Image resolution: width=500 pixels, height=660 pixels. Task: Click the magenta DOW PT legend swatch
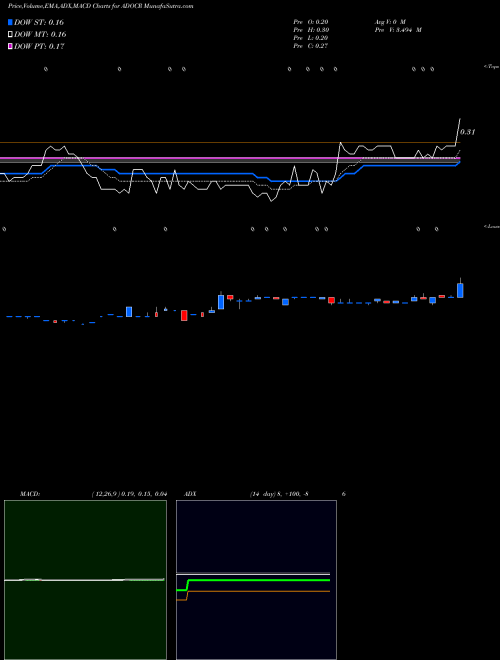10,47
